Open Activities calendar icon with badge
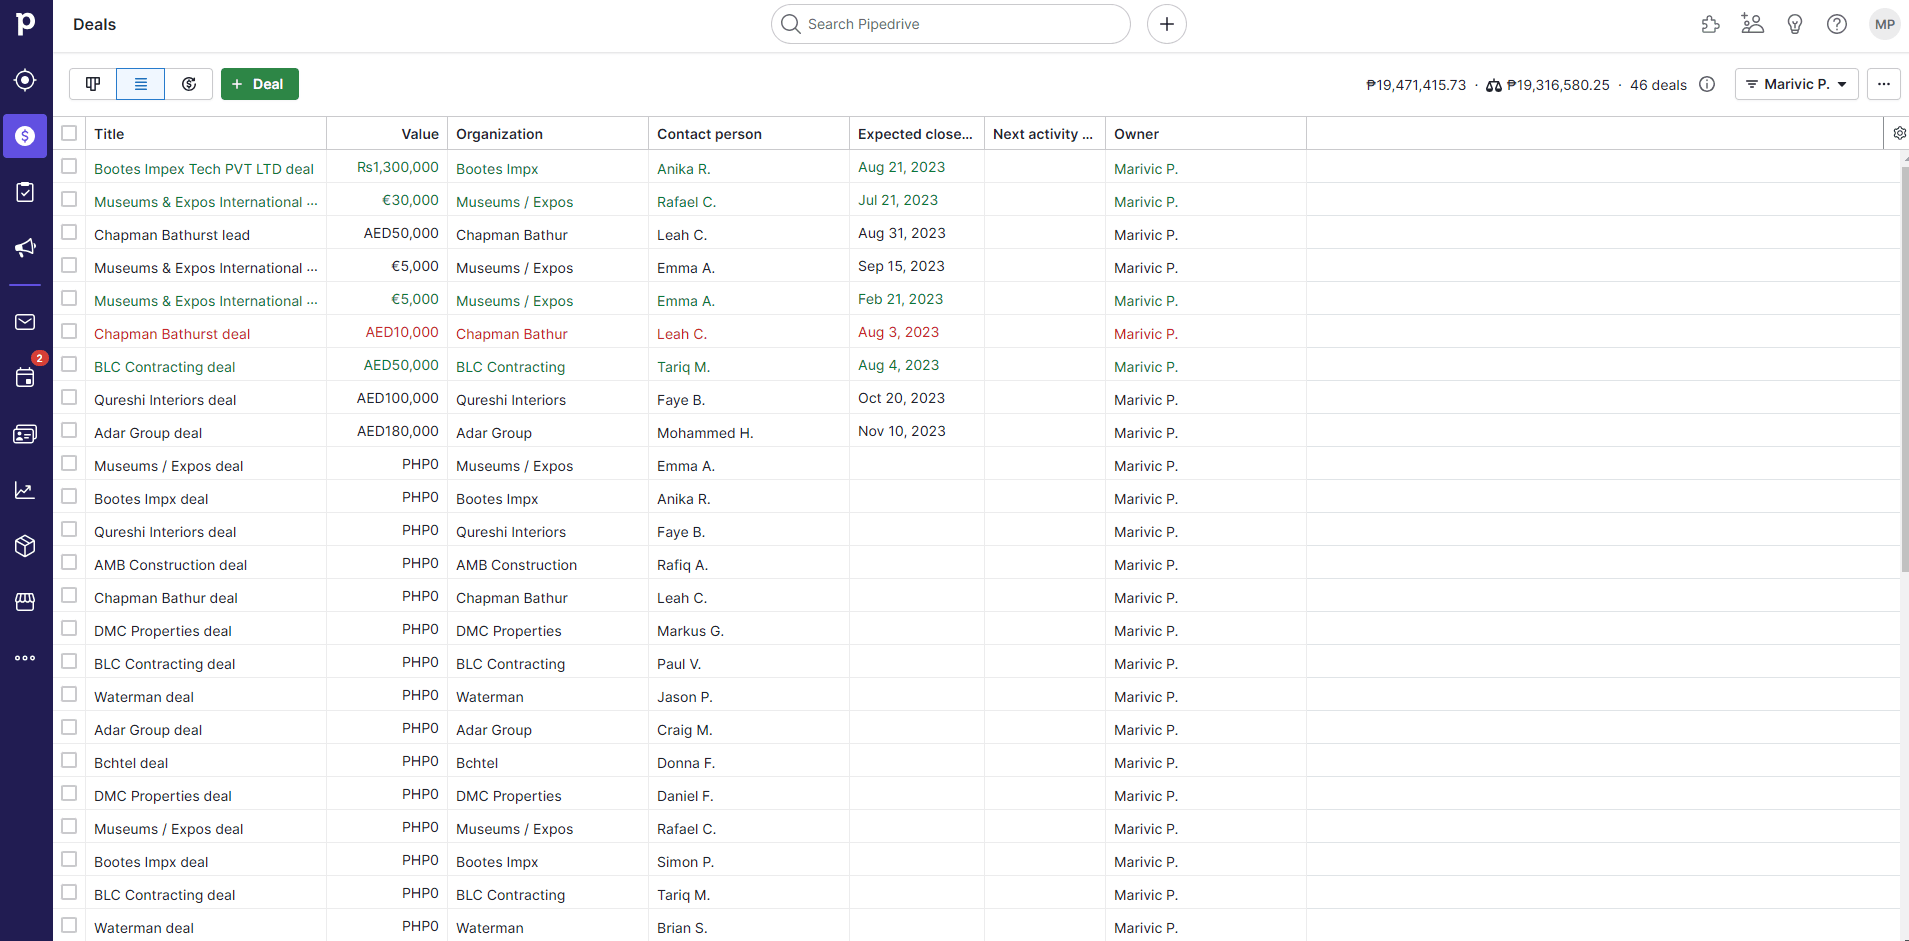The width and height of the screenshot is (1909, 941). click(x=25, y=377)
